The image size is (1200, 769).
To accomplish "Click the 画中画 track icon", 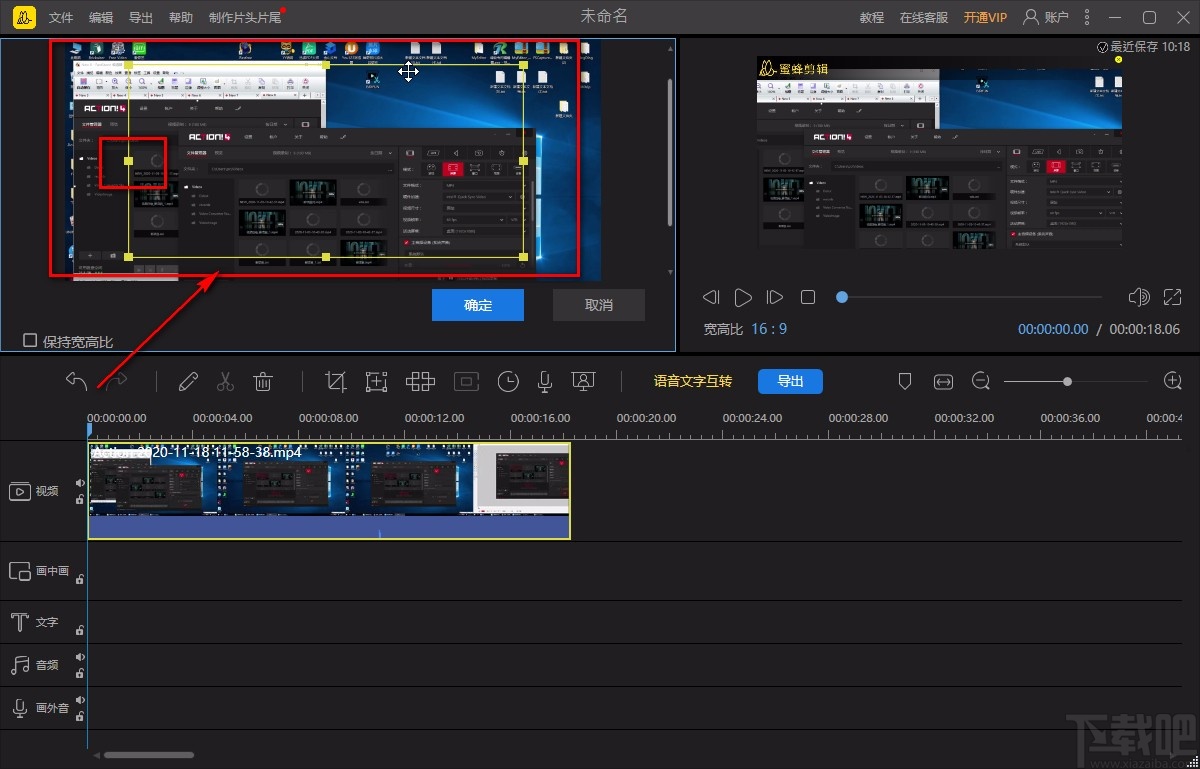I will pos(20,571).
